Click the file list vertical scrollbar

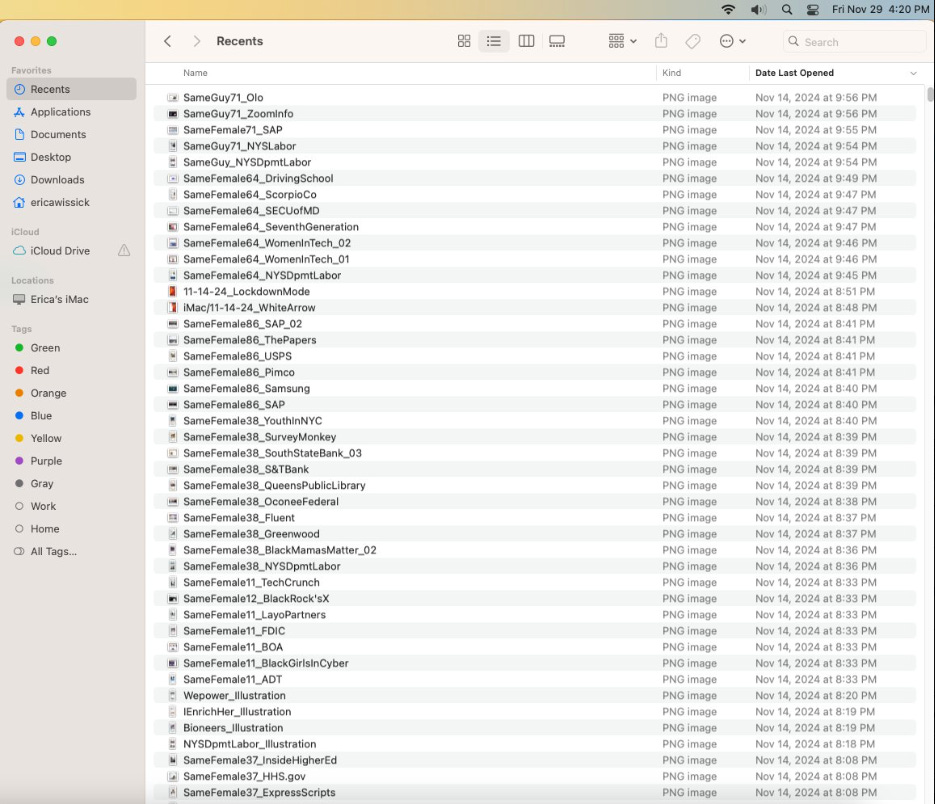(930, 95)
